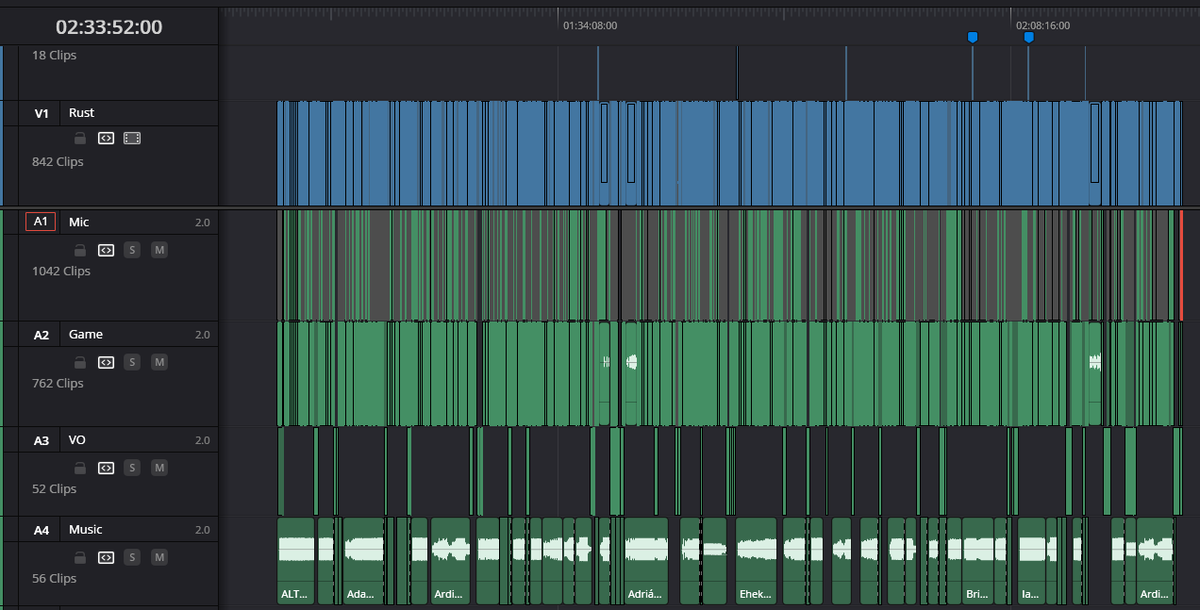Select the Ehek... music clip
This screenshot has width=1200, height=610.
756,561
